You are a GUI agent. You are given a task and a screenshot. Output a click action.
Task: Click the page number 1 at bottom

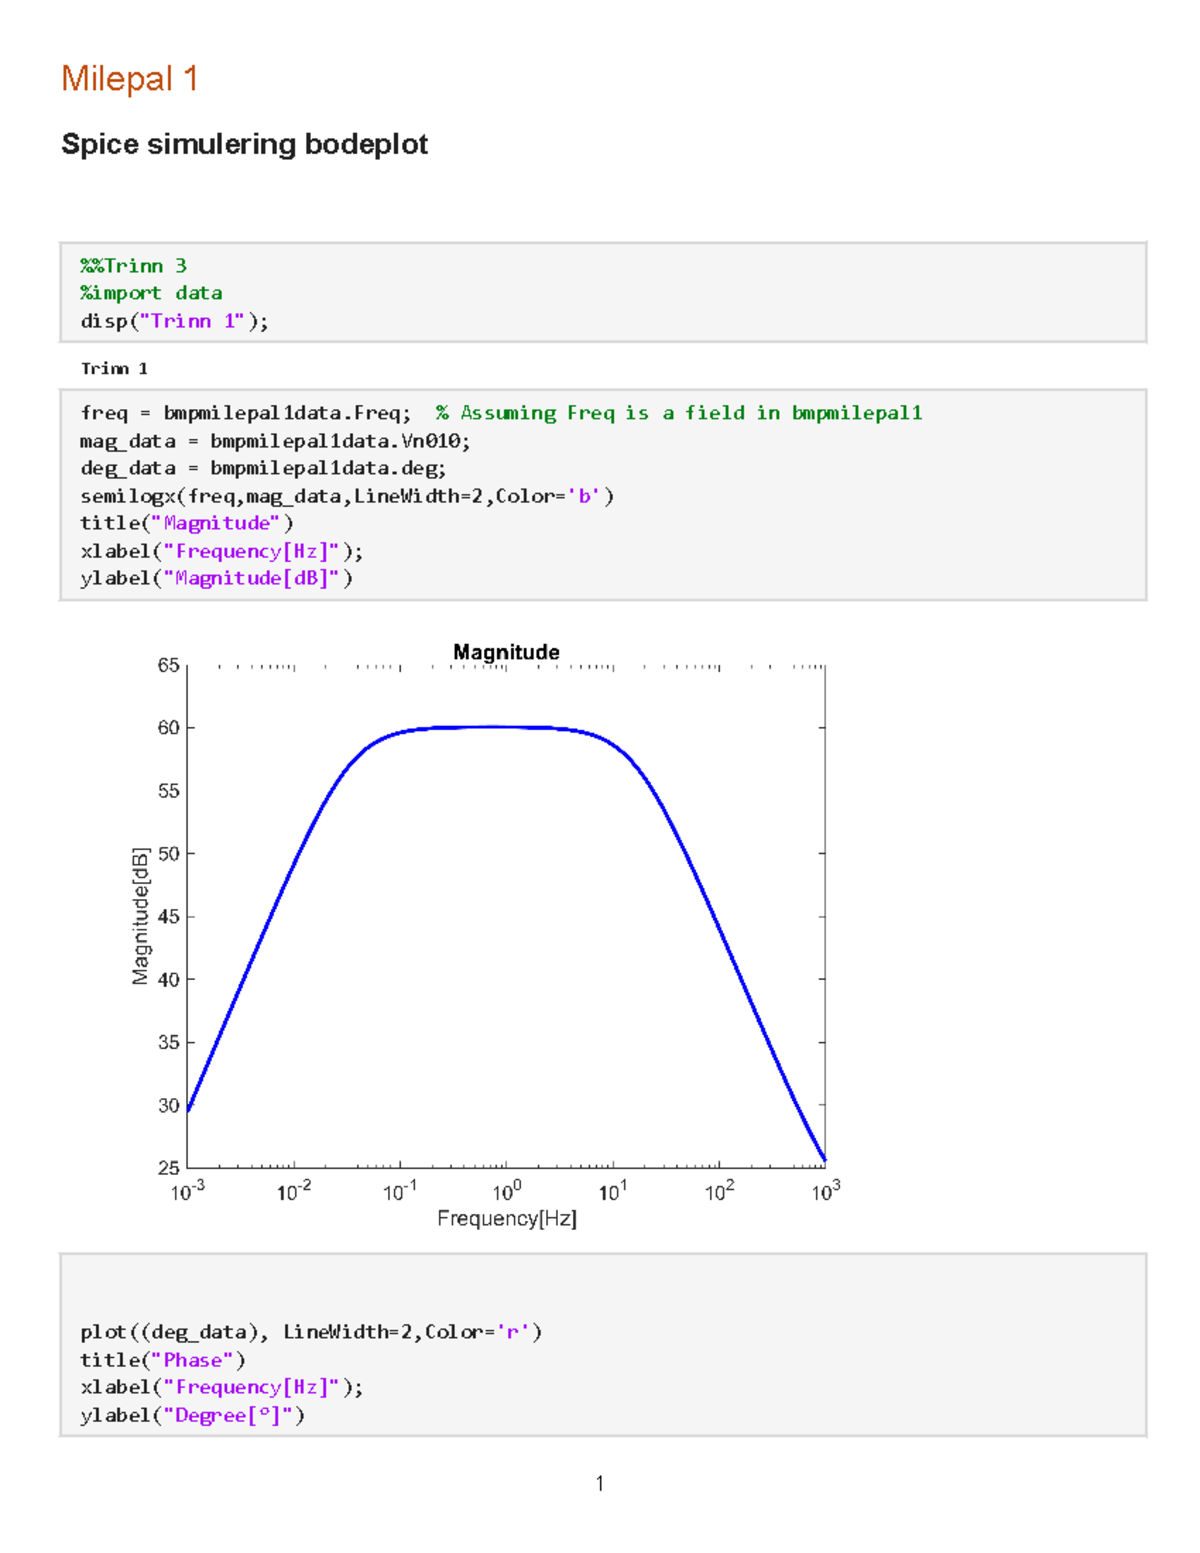click(x=600, y=1484)
